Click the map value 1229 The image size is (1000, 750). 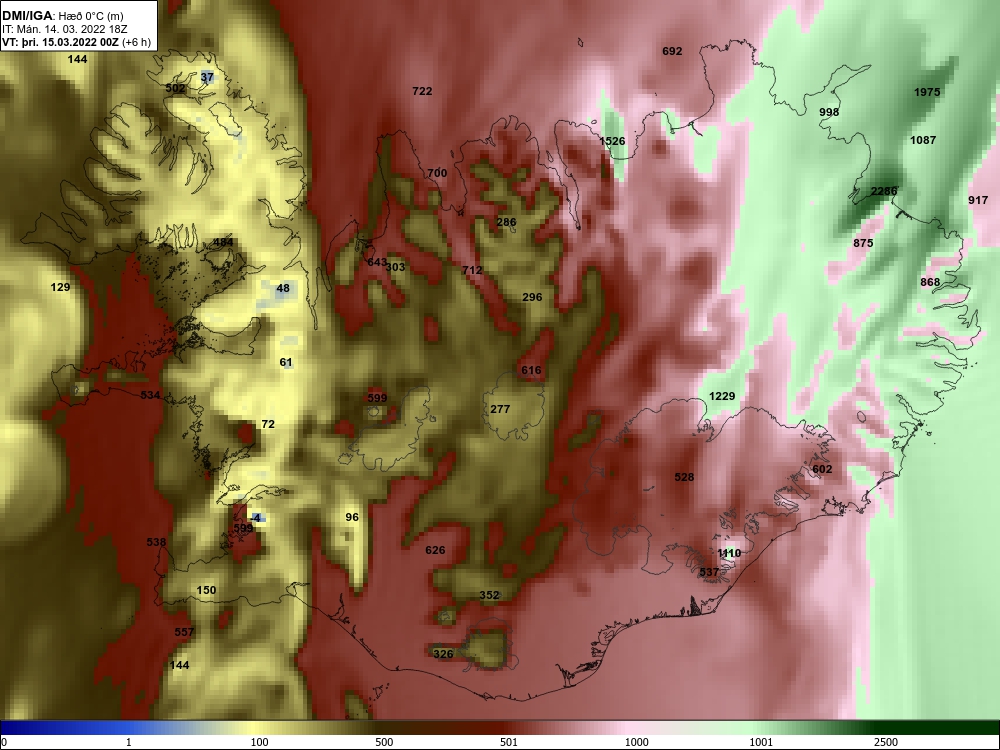click(722, 396)
